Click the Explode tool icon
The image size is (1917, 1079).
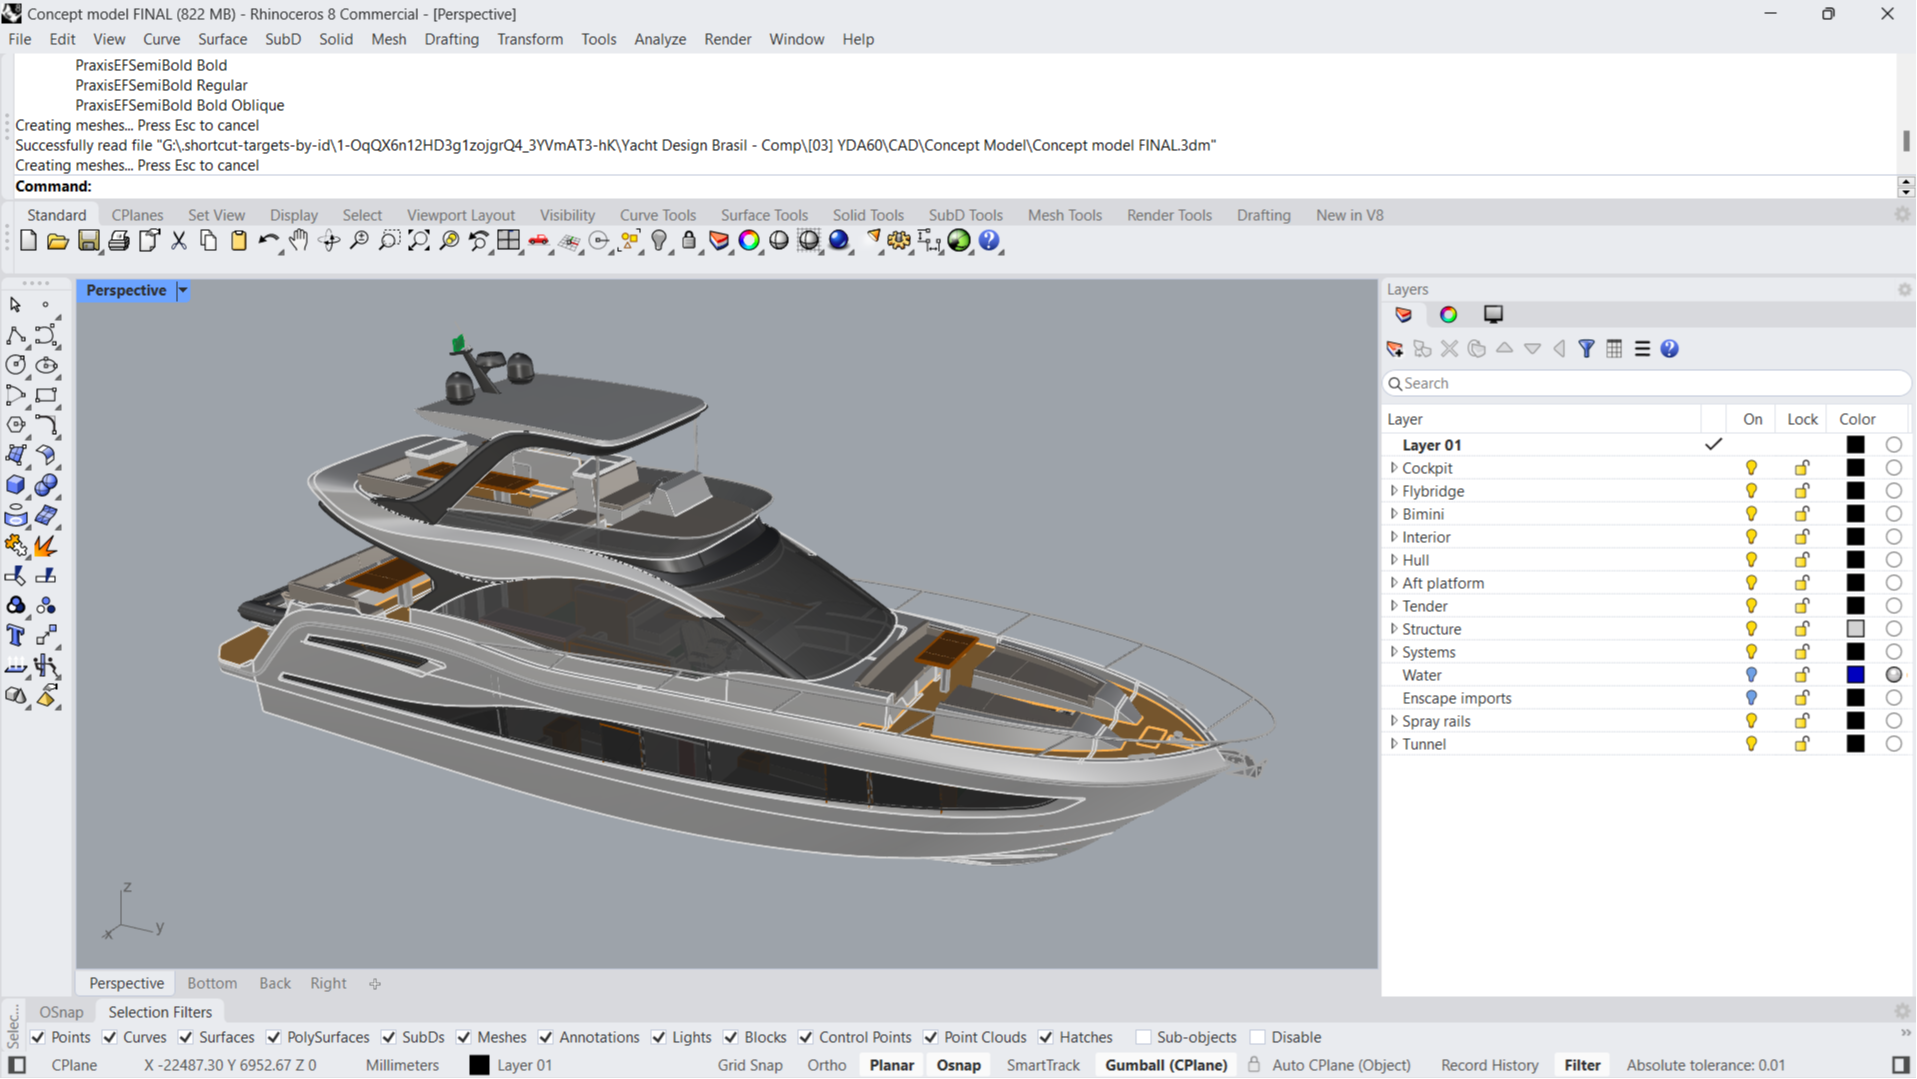click(x=45, y=546)
